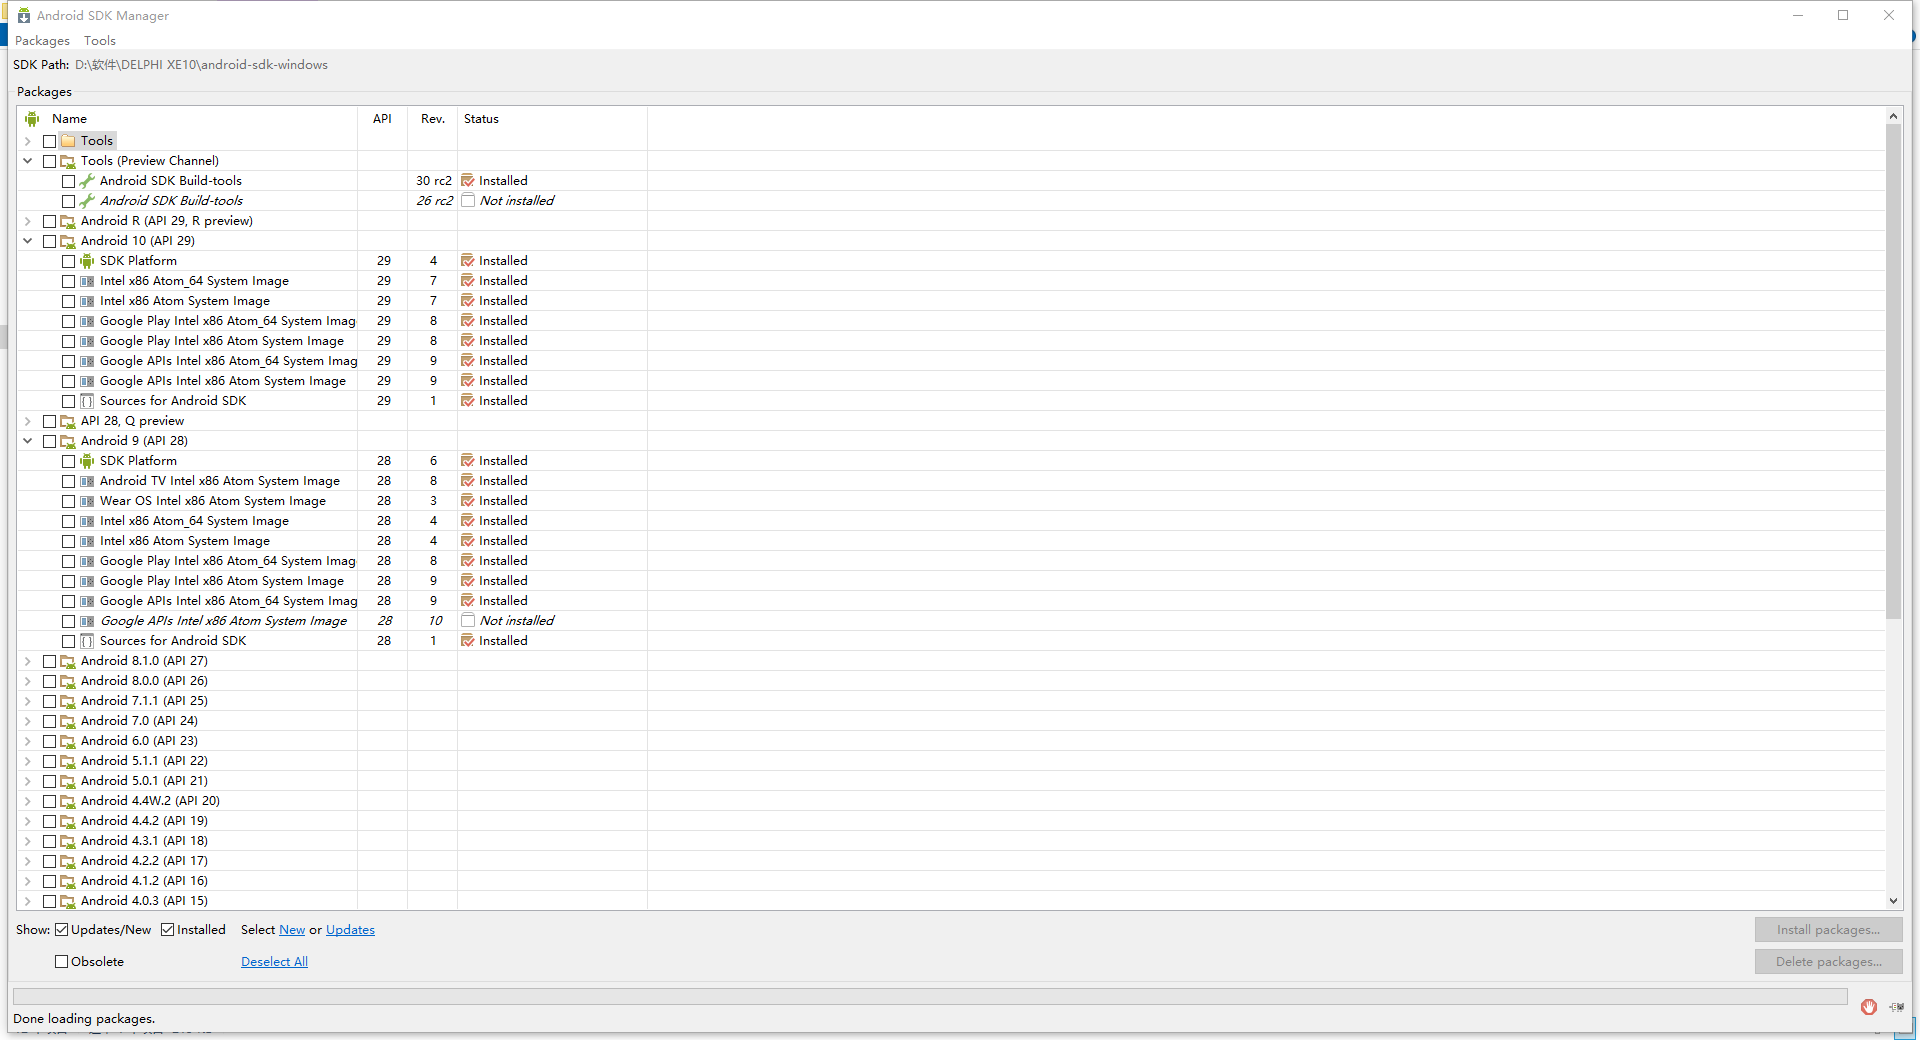
Task: Expand the Android 5.1.1 (API 22) group
Action: [x=28, y=761]
